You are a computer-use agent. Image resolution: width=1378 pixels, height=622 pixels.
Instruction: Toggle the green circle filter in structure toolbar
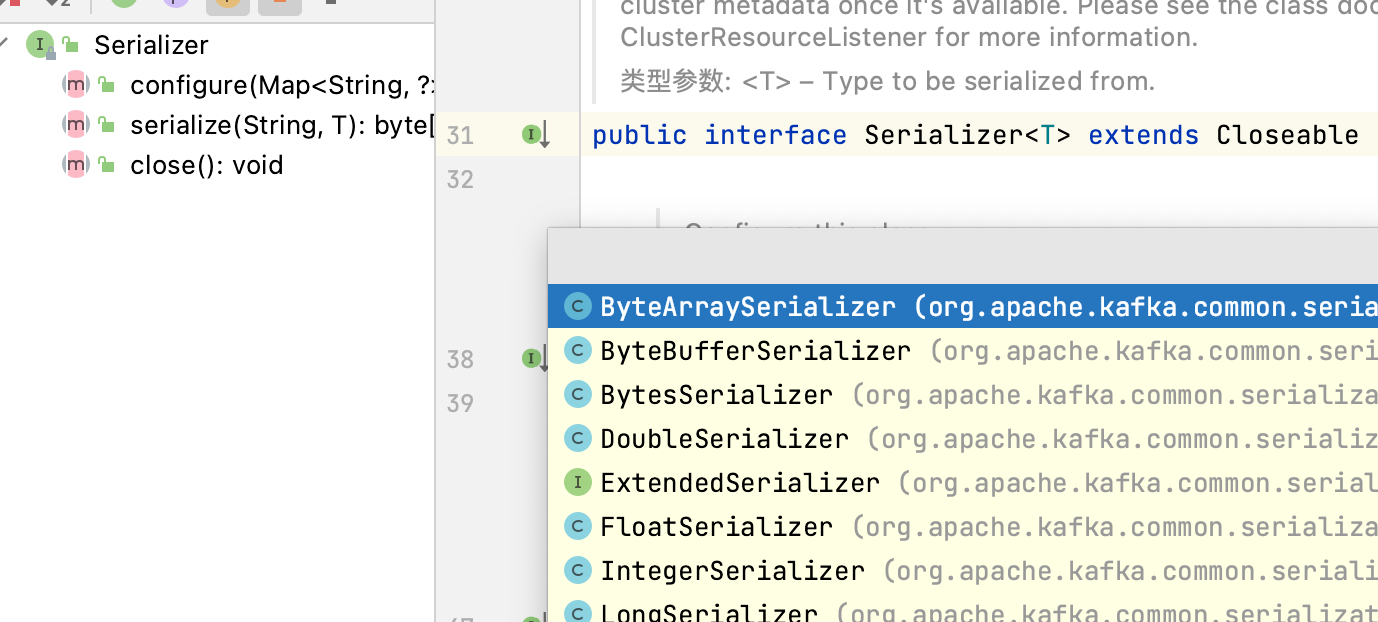123,4
